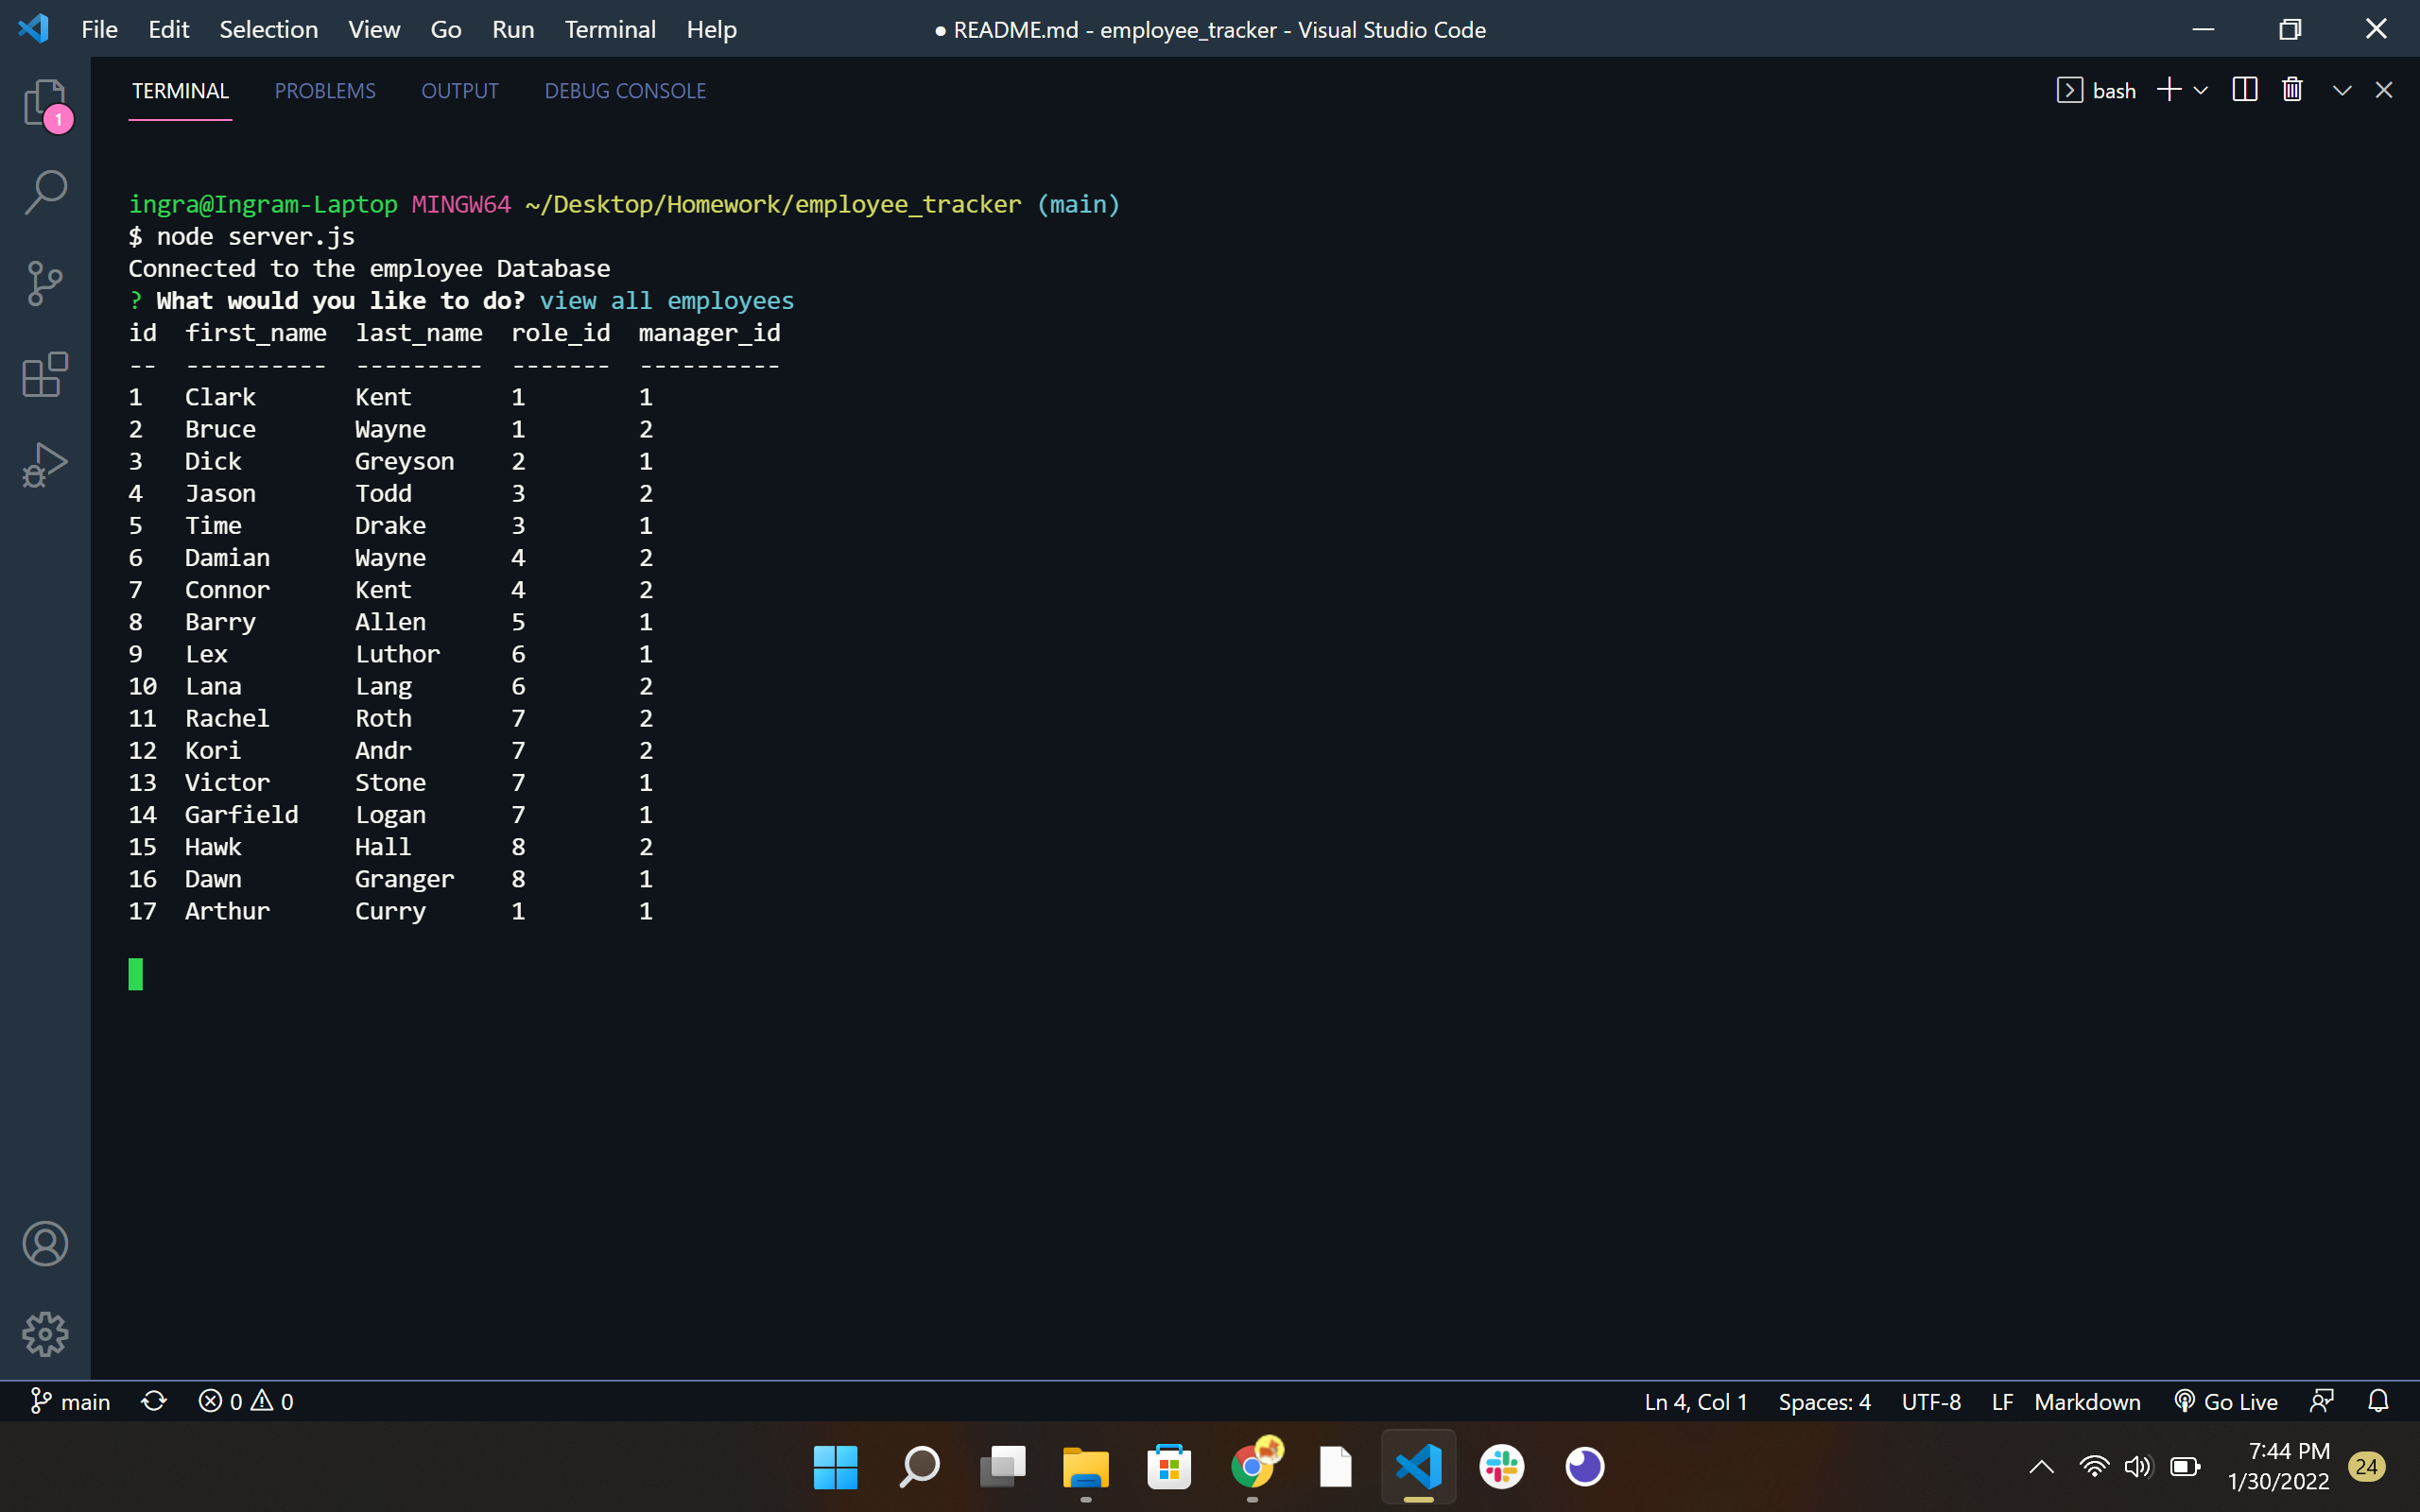Start the Go Live server

click(x=2226, y=1401)
